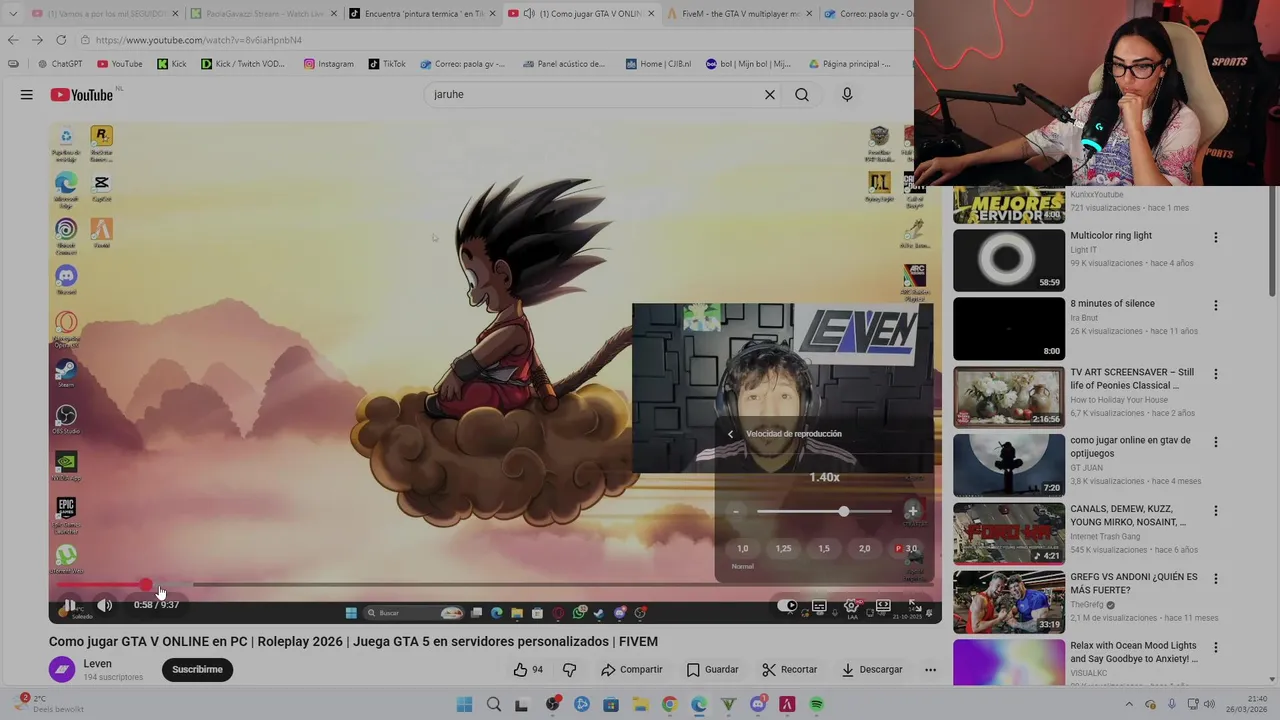
Task: Pause the video with the player button
Action: click(69, 605)
